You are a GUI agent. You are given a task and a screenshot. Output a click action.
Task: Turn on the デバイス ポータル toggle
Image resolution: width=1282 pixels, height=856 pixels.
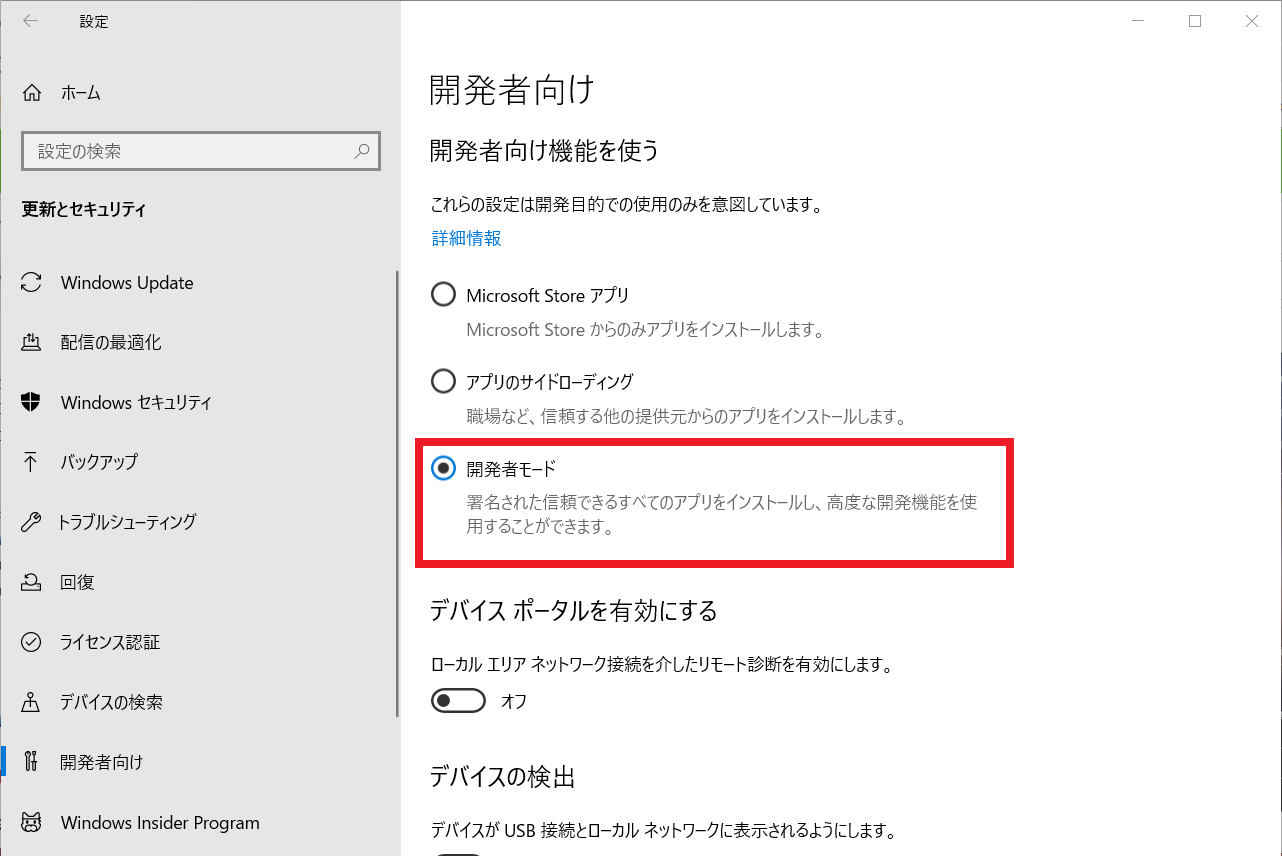click(x=458, y=700)
